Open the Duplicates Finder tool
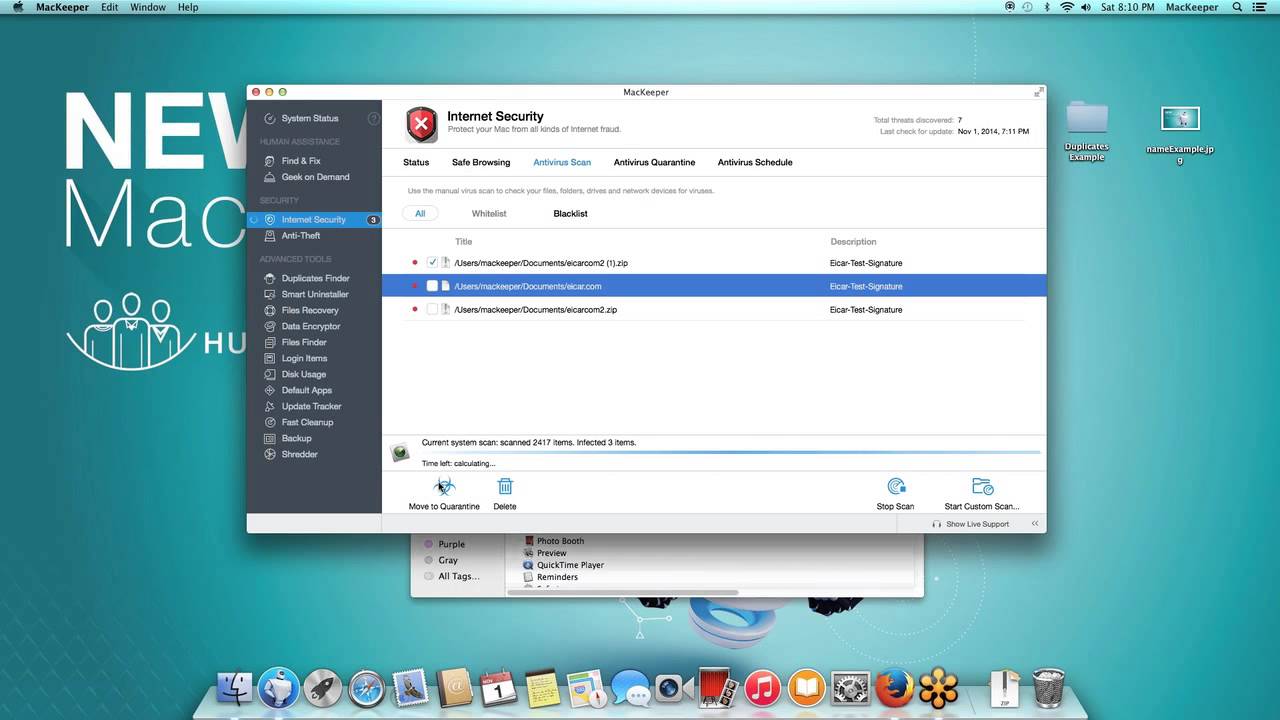 pos(315,278)
